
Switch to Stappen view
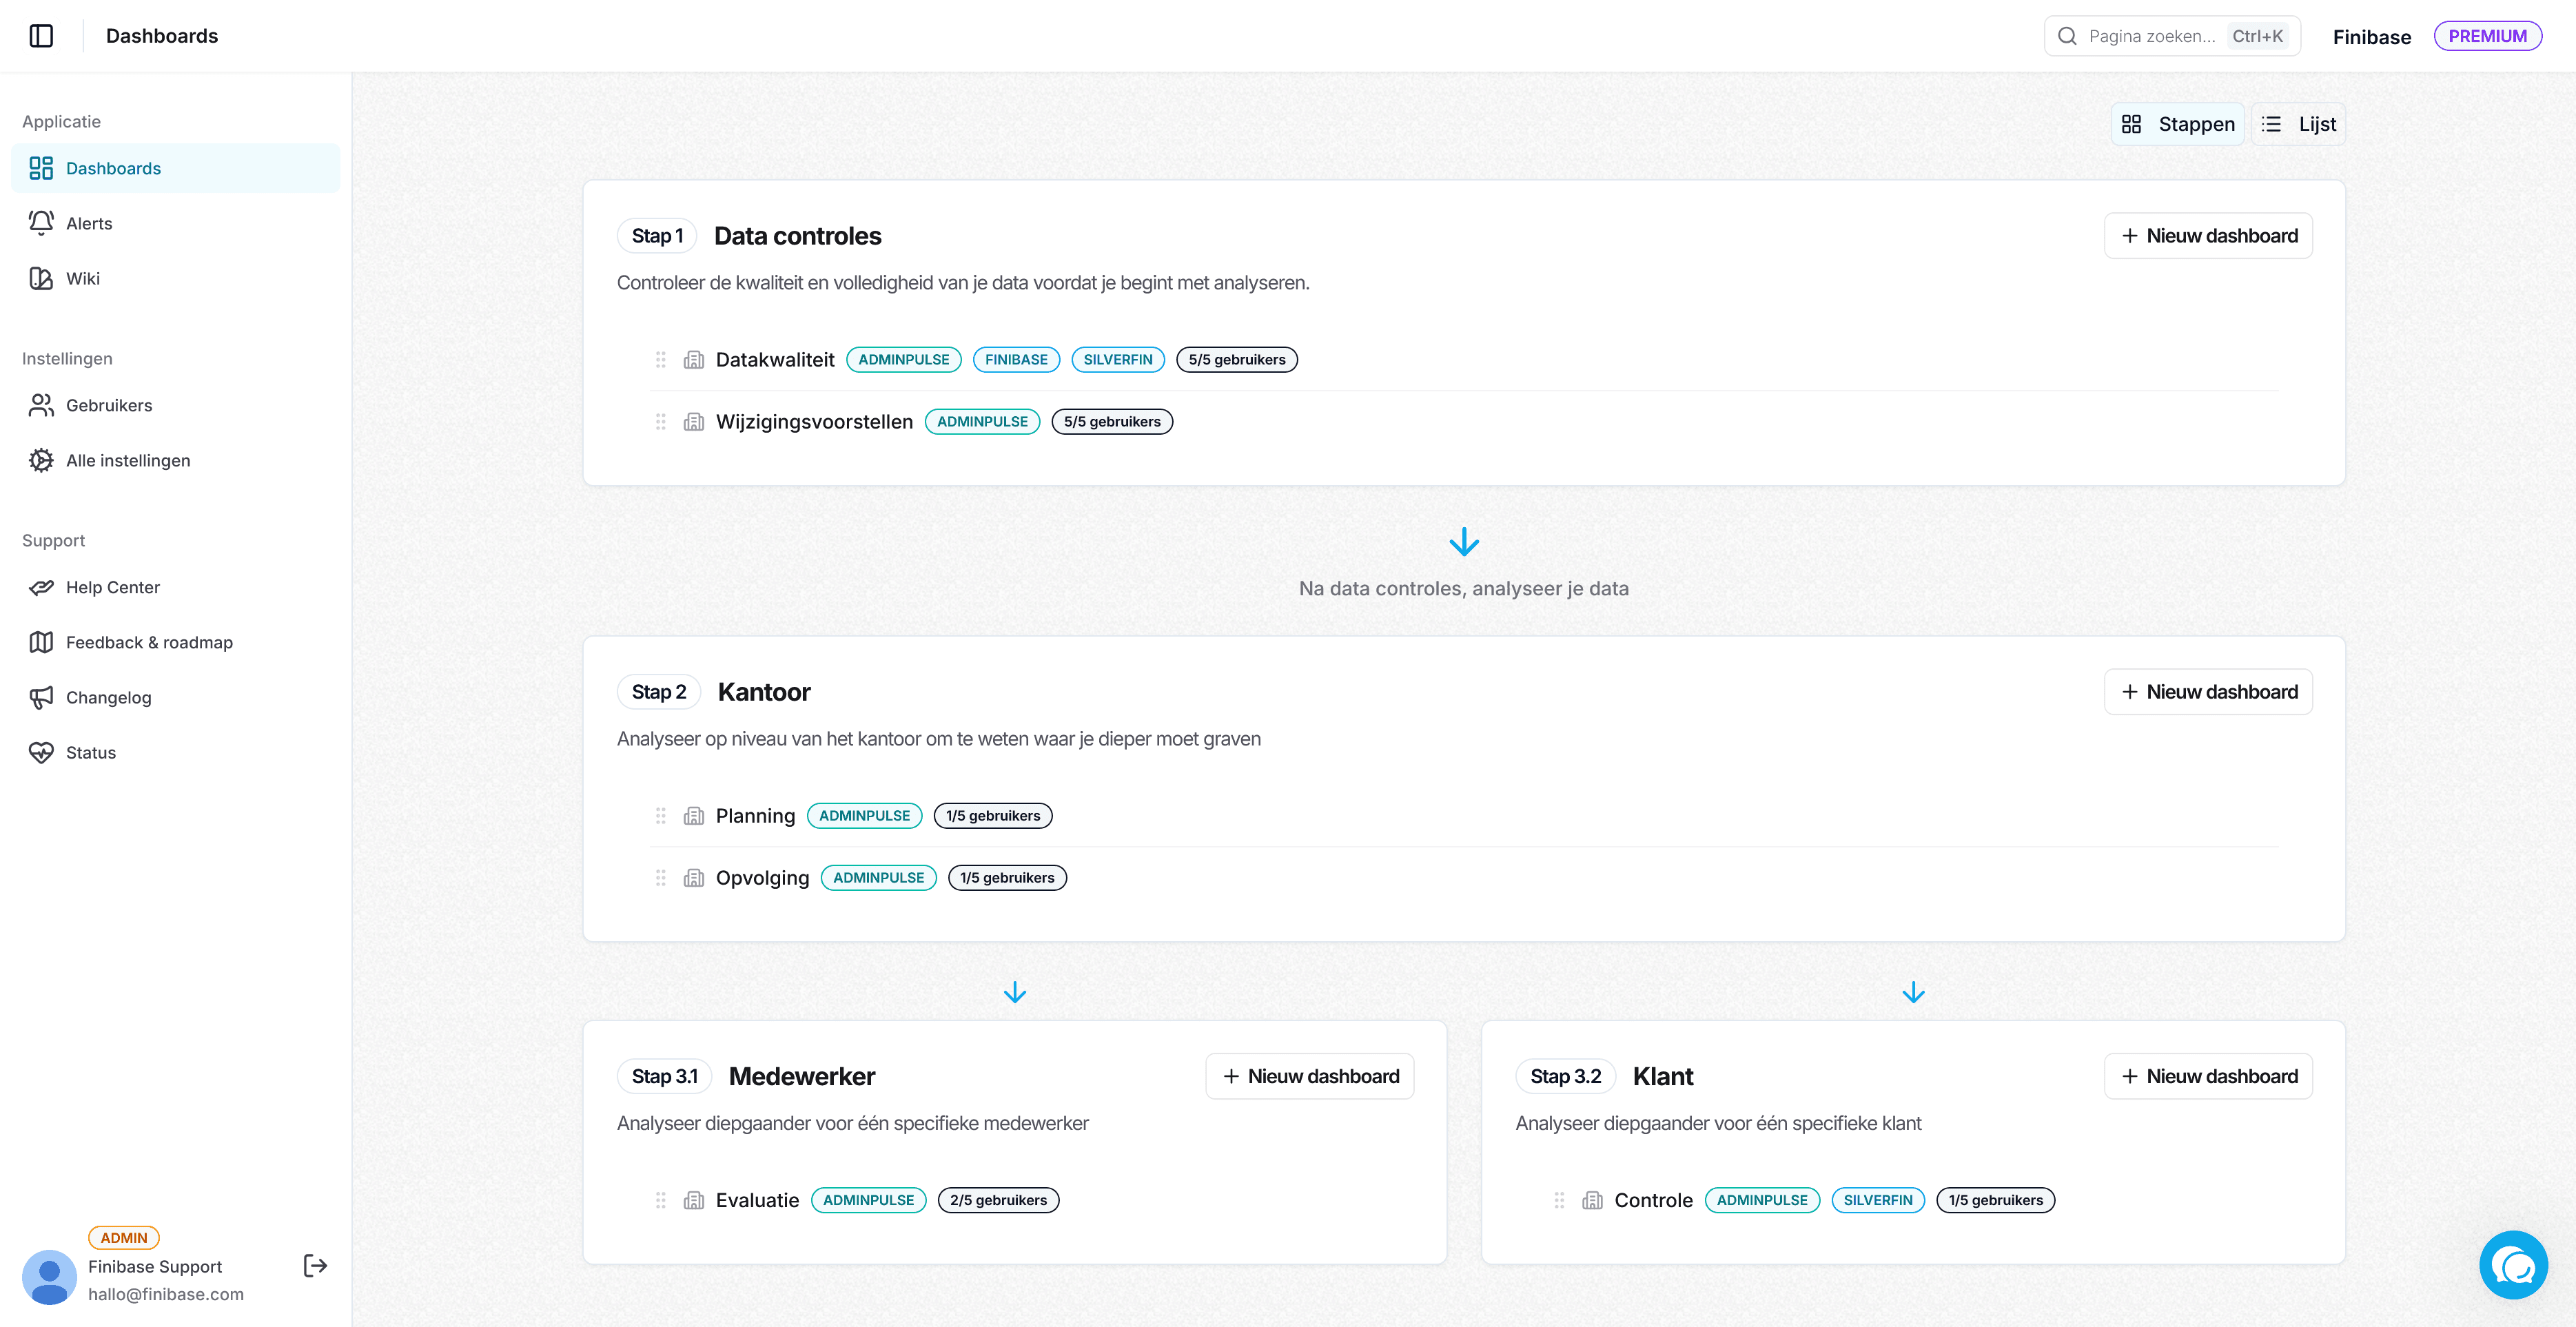(x=2178, y=124)
